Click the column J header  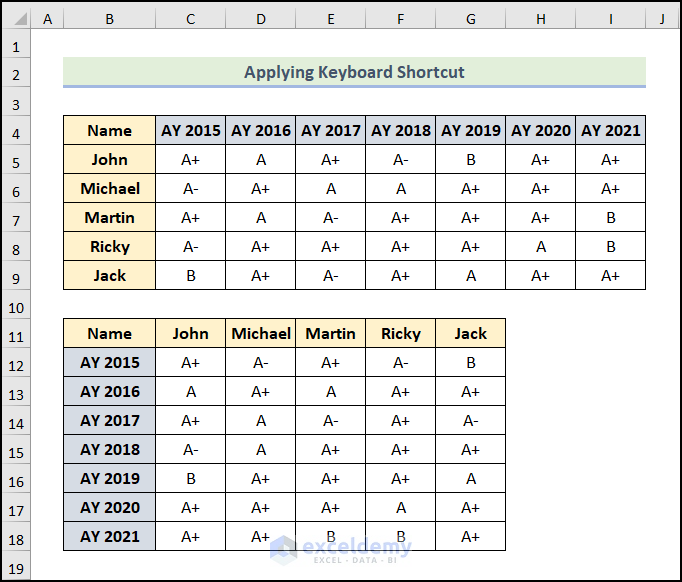pos(661,19)
